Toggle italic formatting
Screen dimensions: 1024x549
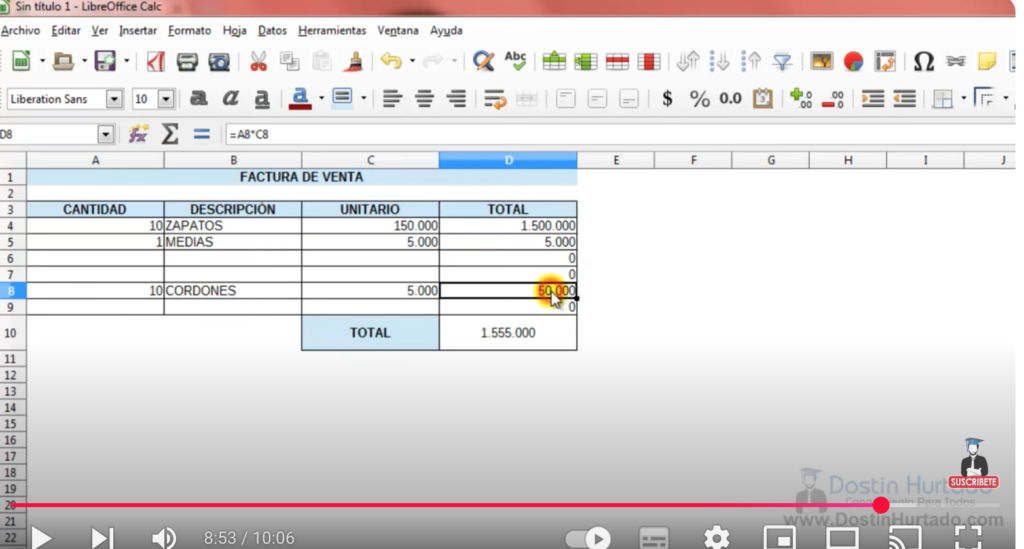(230, 99)
